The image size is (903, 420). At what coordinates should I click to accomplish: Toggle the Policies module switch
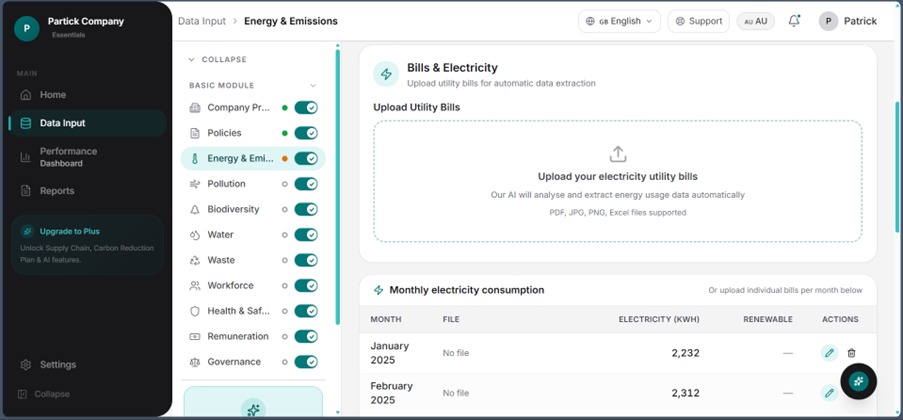pyautogui.click(x=306, y=133)
